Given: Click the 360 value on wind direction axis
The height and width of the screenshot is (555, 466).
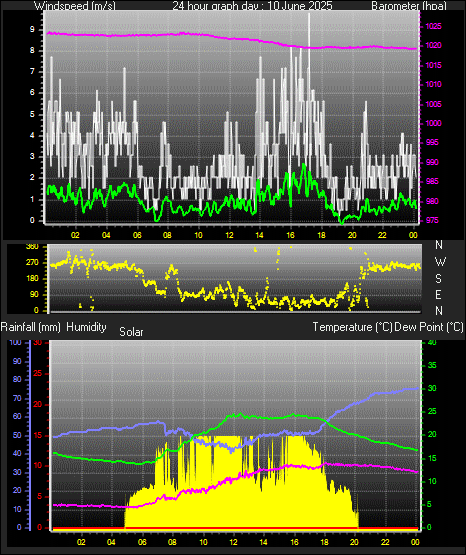Looking at the screenshot, I should coord(32,247).
